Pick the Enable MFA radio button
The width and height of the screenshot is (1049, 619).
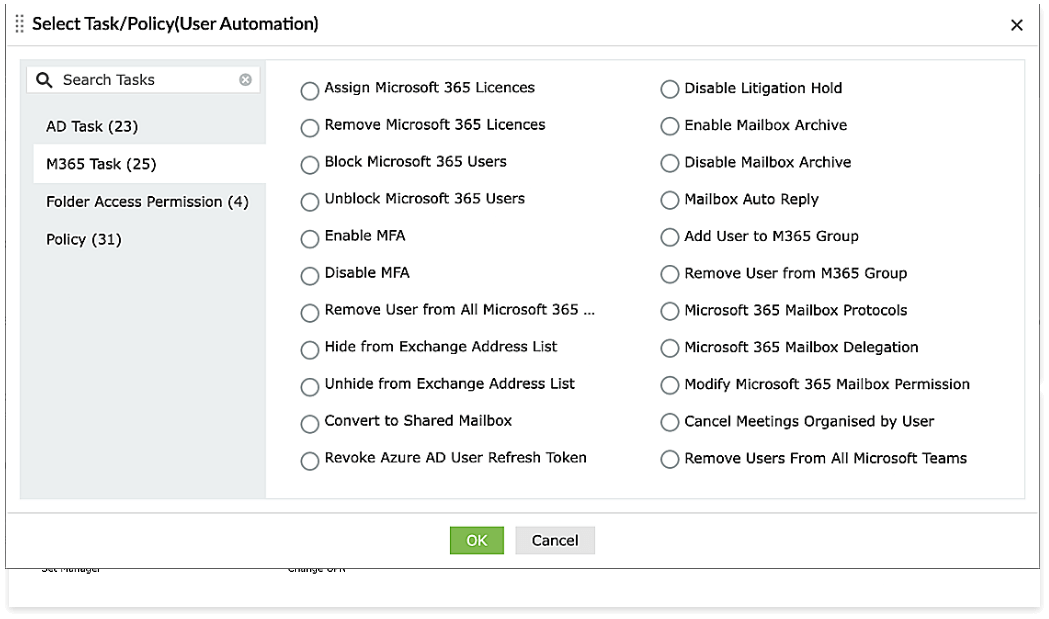(310, 239)
